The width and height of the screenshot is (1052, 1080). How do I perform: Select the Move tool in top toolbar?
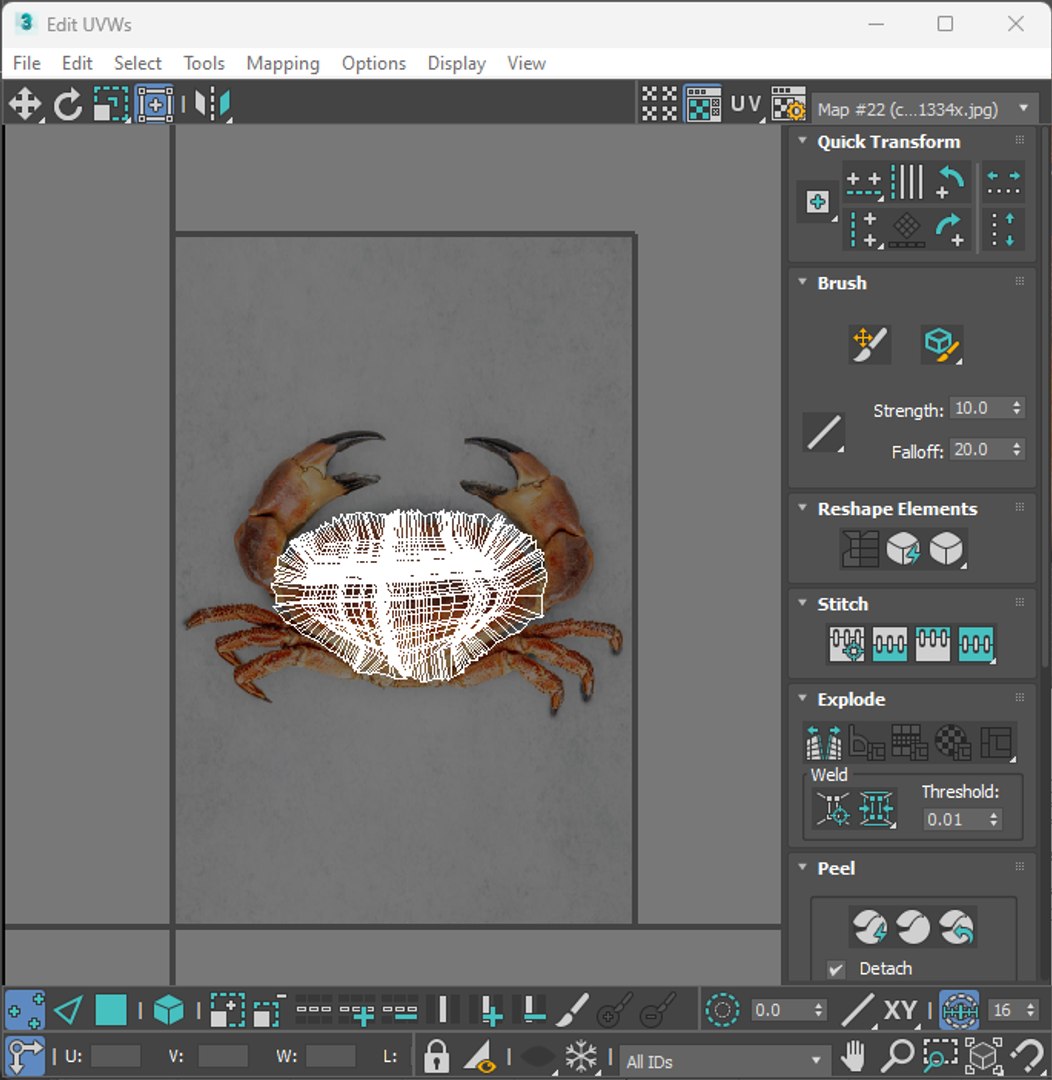(25, 105)
